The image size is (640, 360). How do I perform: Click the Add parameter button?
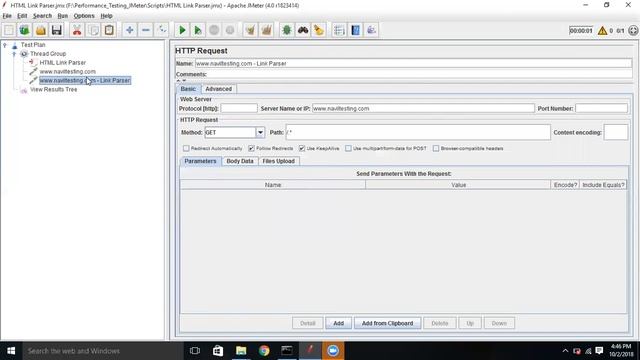[x=338, y=323]
